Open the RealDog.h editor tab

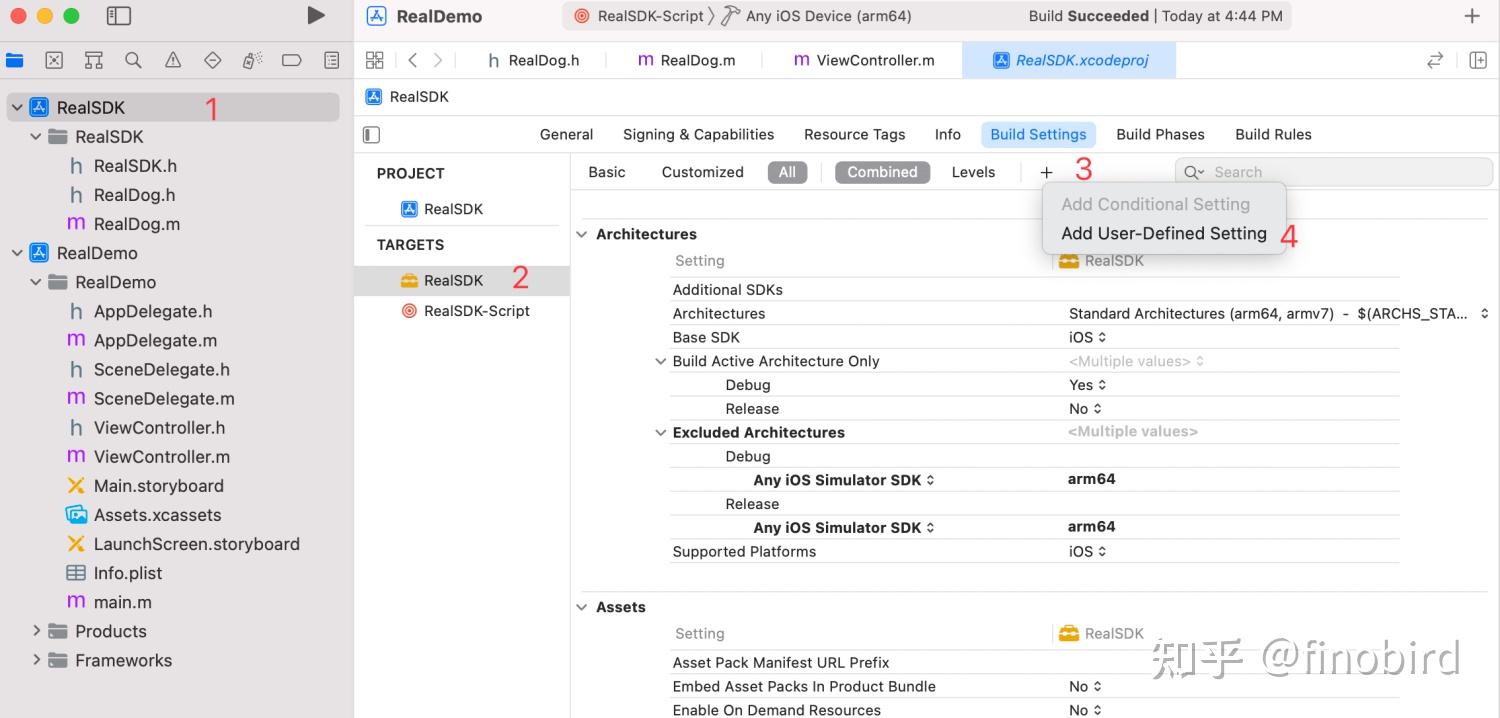(534, 60)
